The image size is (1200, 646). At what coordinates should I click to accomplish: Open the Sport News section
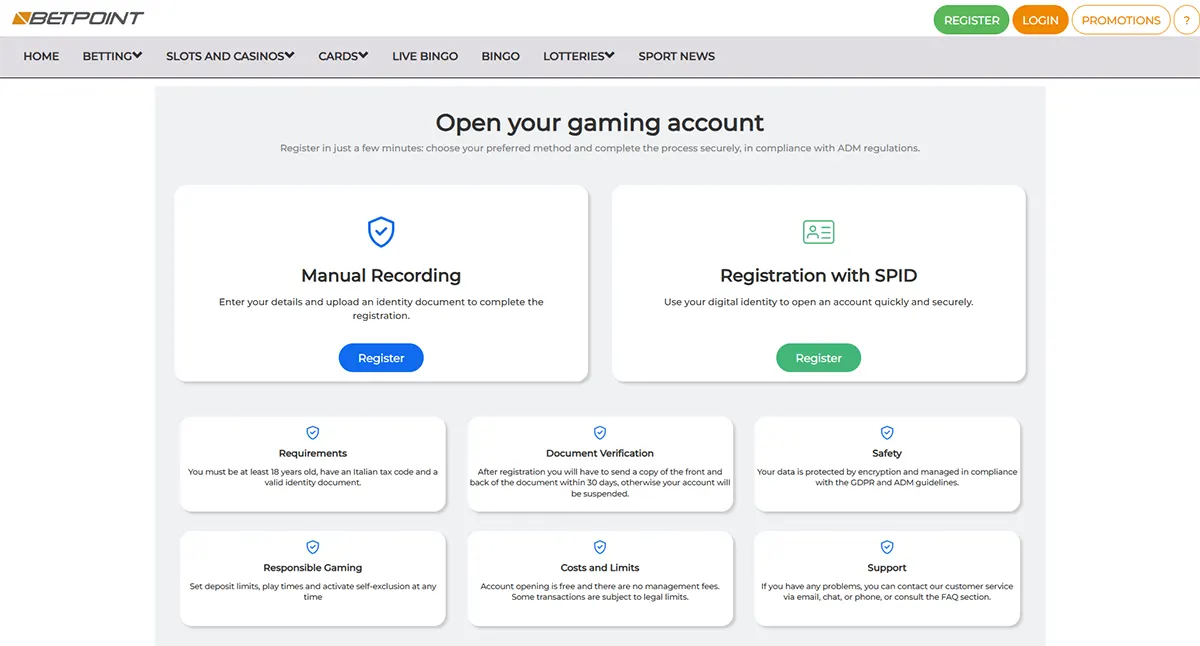[x=677, y=56]
